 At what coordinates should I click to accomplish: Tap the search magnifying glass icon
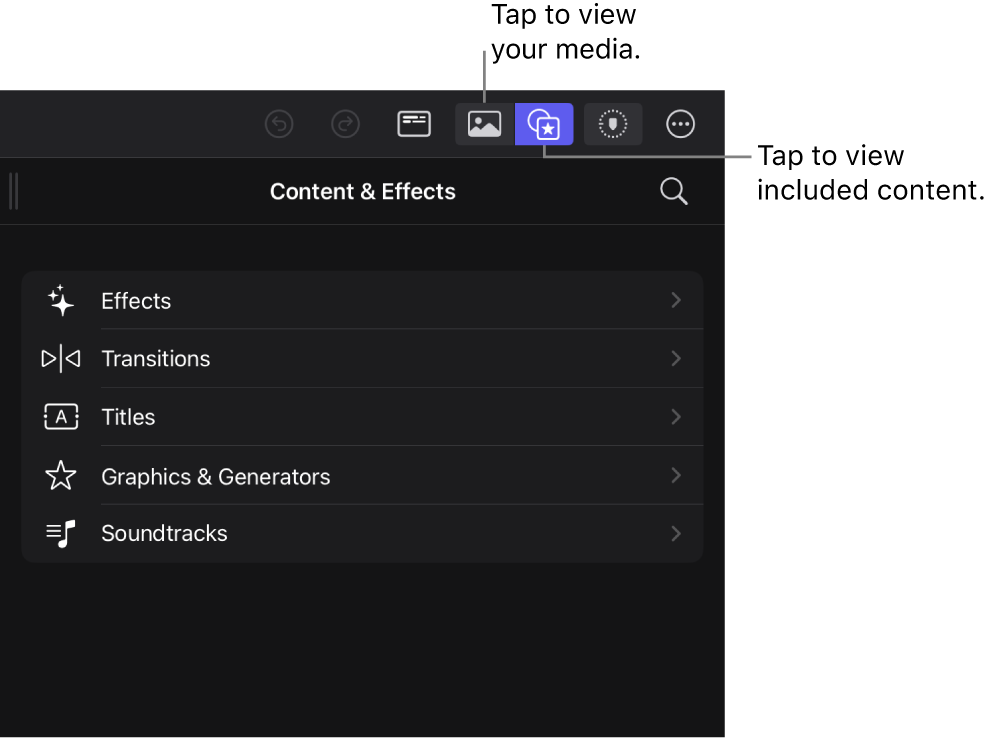point(674,191)
